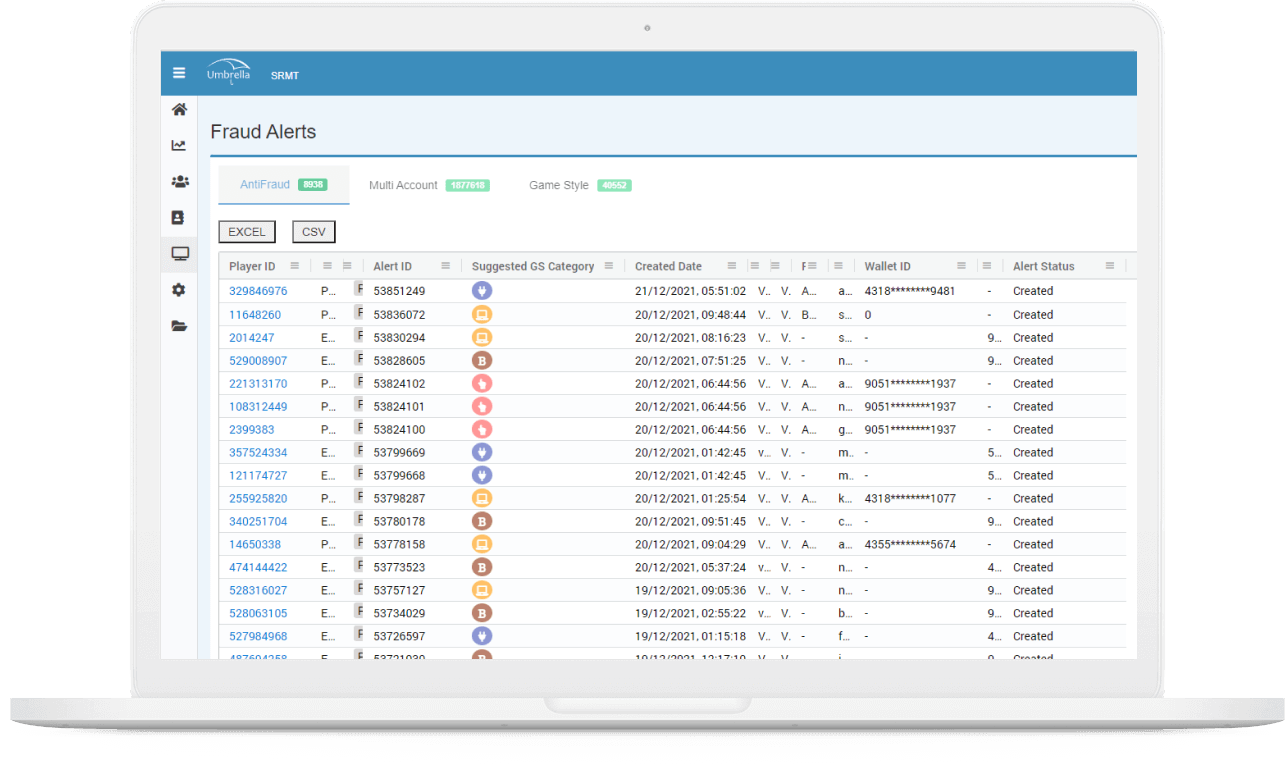The height and width of the screenshot is (768, 1285).
Task: Click the pink category icon for alert 53824102
Action: tap(483, 383)
